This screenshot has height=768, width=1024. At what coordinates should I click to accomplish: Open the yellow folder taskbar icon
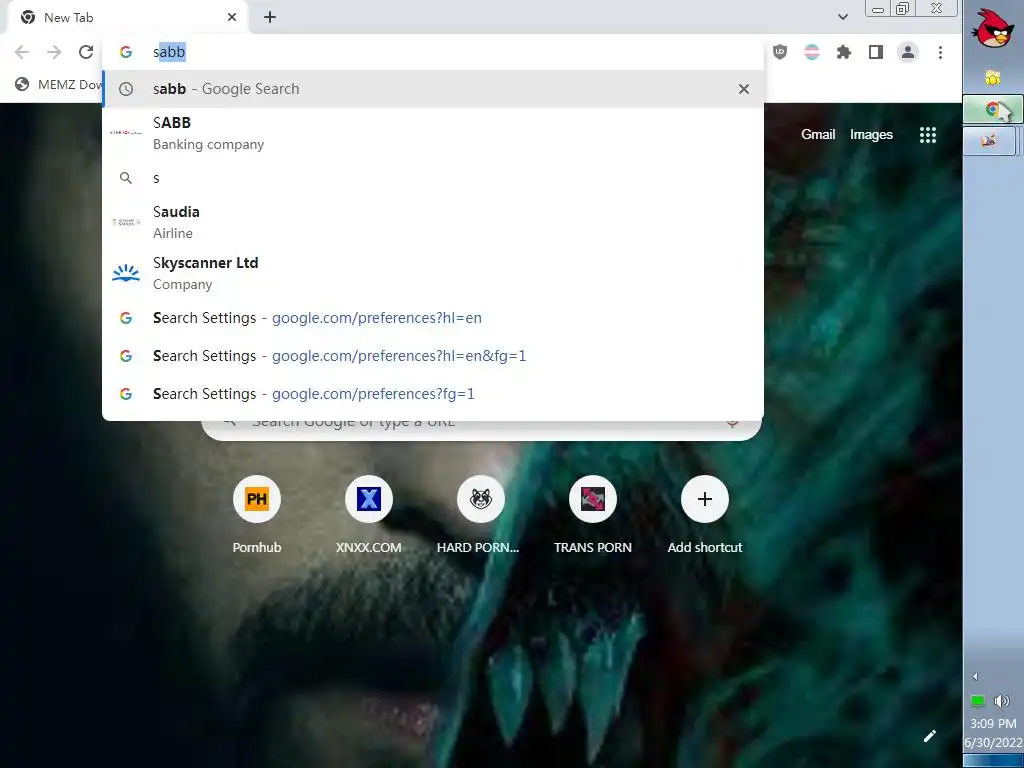993,78
